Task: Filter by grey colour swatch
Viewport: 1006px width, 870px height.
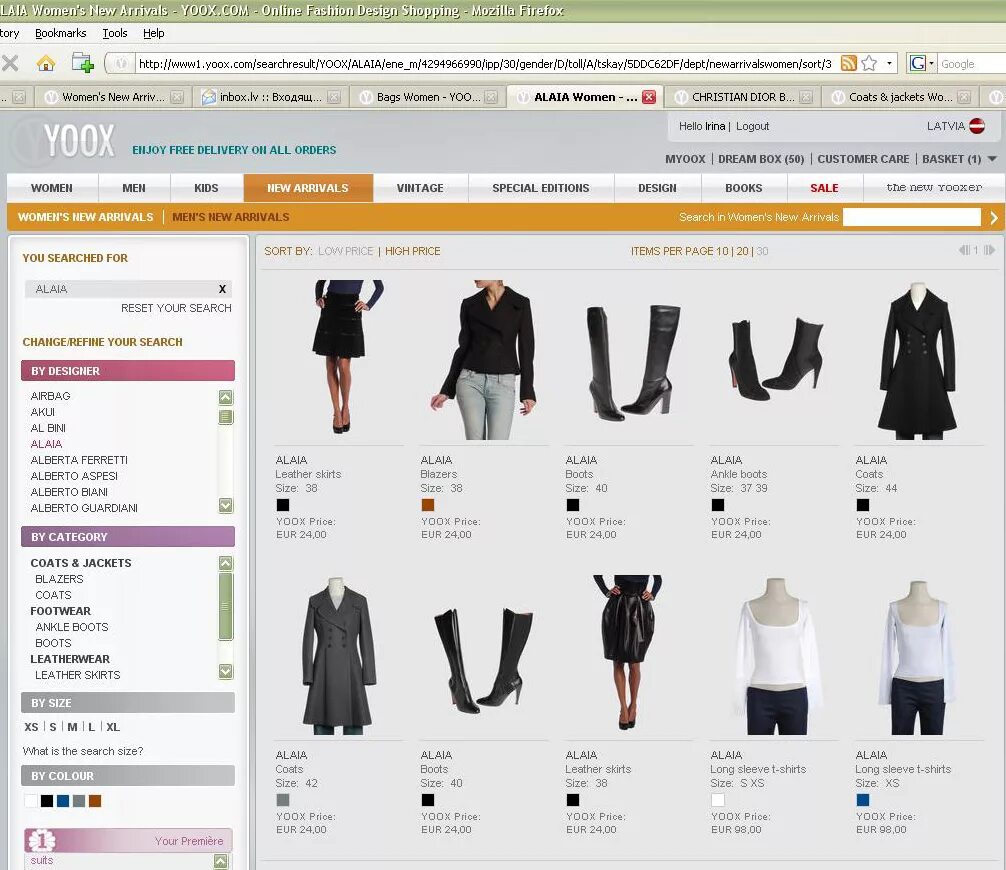Action: coord(79,801)
